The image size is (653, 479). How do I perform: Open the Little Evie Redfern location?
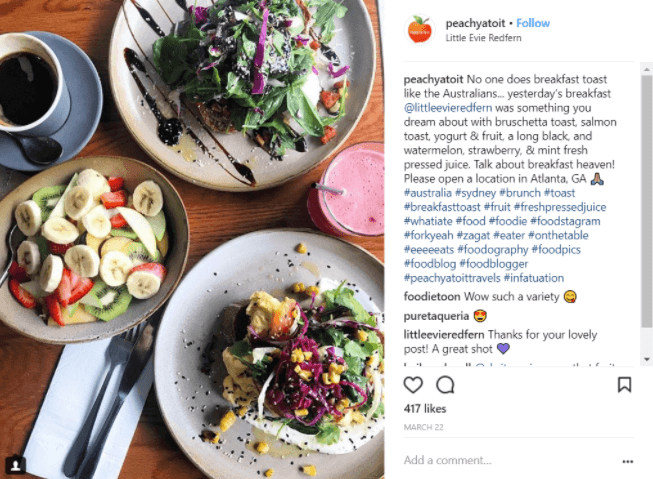483,38
